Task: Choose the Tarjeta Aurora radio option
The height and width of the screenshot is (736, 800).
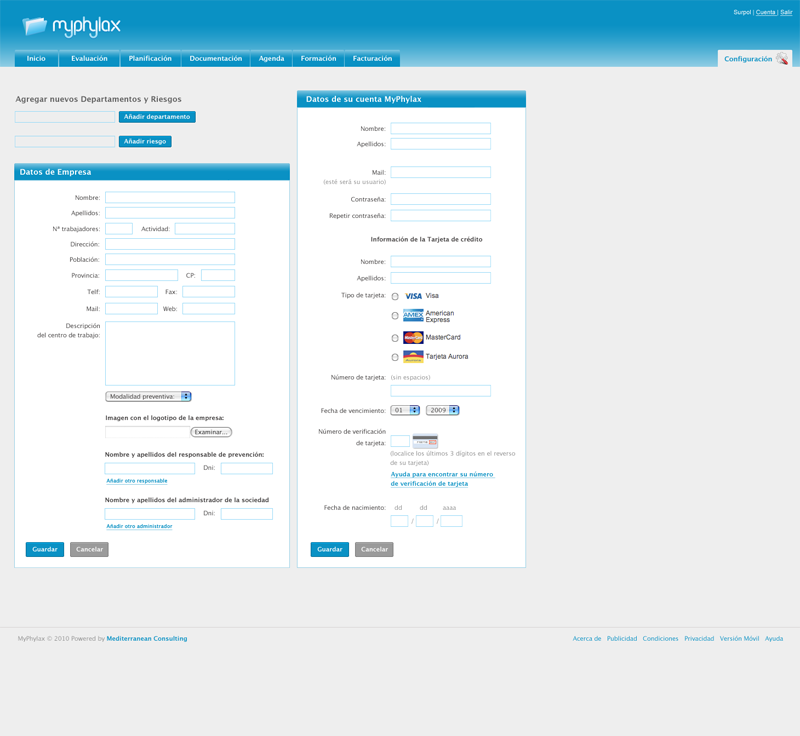Action: pos(395,358)
